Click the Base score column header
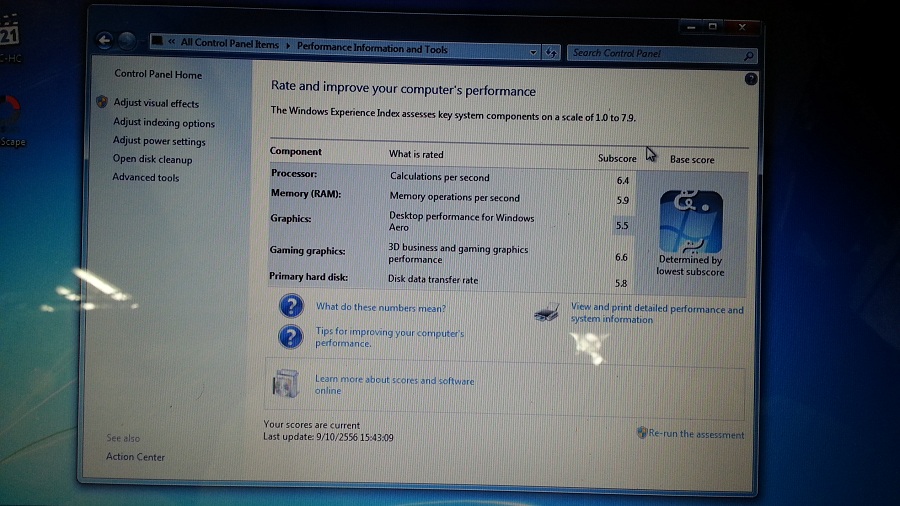Viewport: 900px width, 506px height. 692,159
